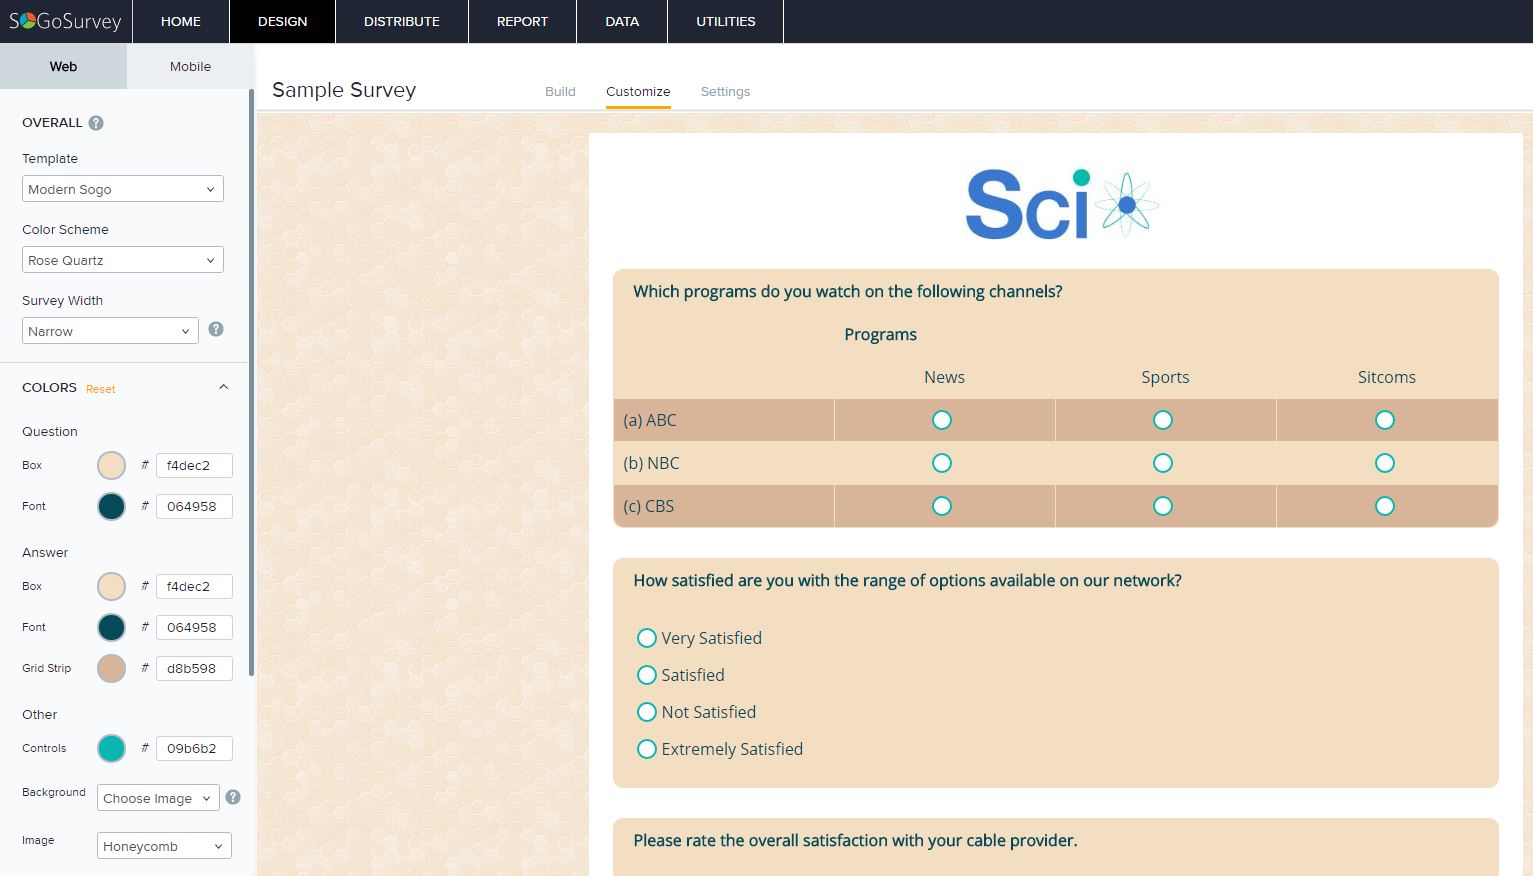Switch to the Settings tab
The image size is (1533, 876).
pyautogui.click(x=725, y=91)
